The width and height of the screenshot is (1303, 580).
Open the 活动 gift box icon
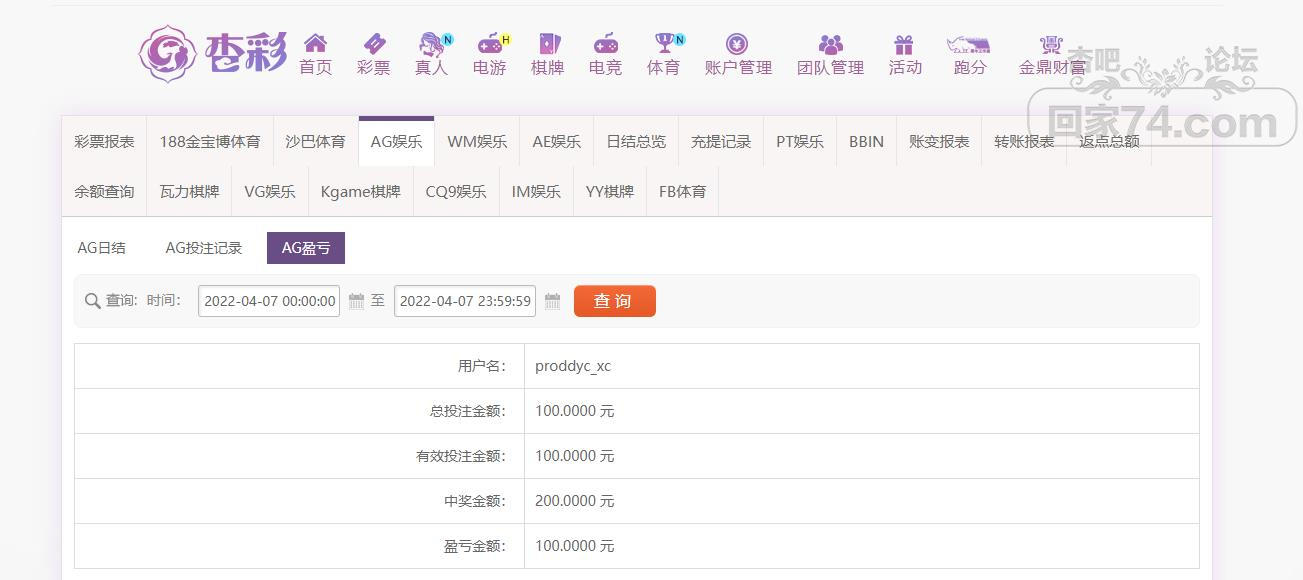pos(904,44)
